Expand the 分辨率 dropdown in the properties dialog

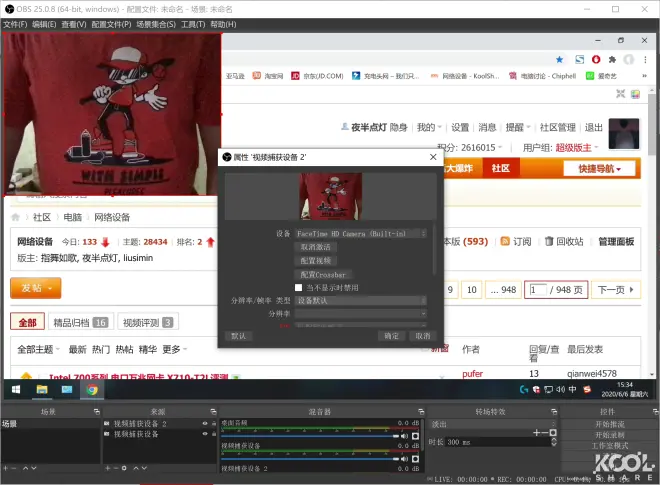click(x=361, y=314)
